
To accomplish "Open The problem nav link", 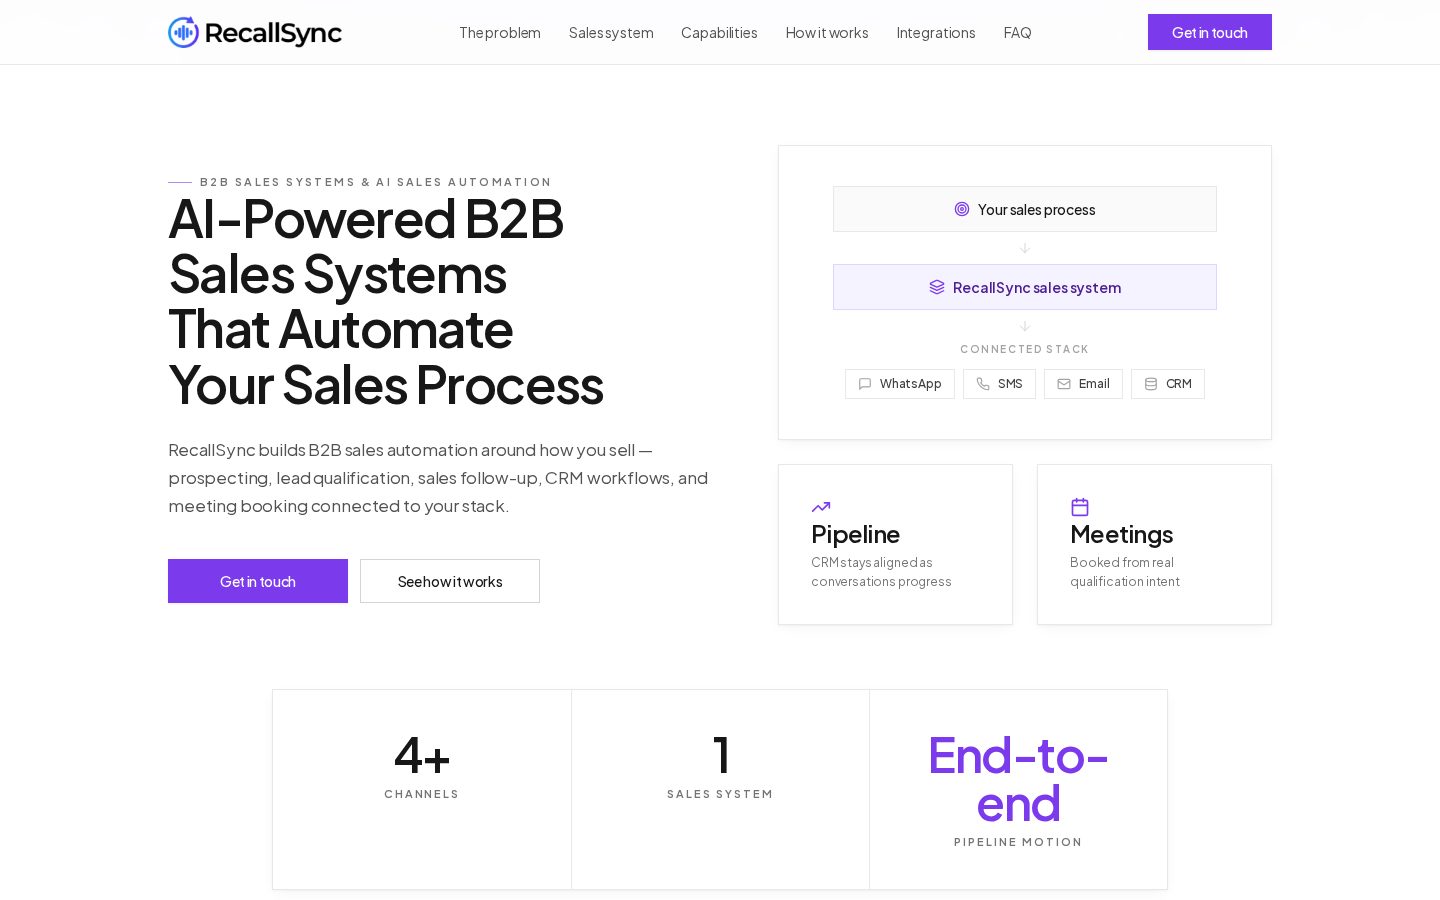I will (x=500, y=33).
